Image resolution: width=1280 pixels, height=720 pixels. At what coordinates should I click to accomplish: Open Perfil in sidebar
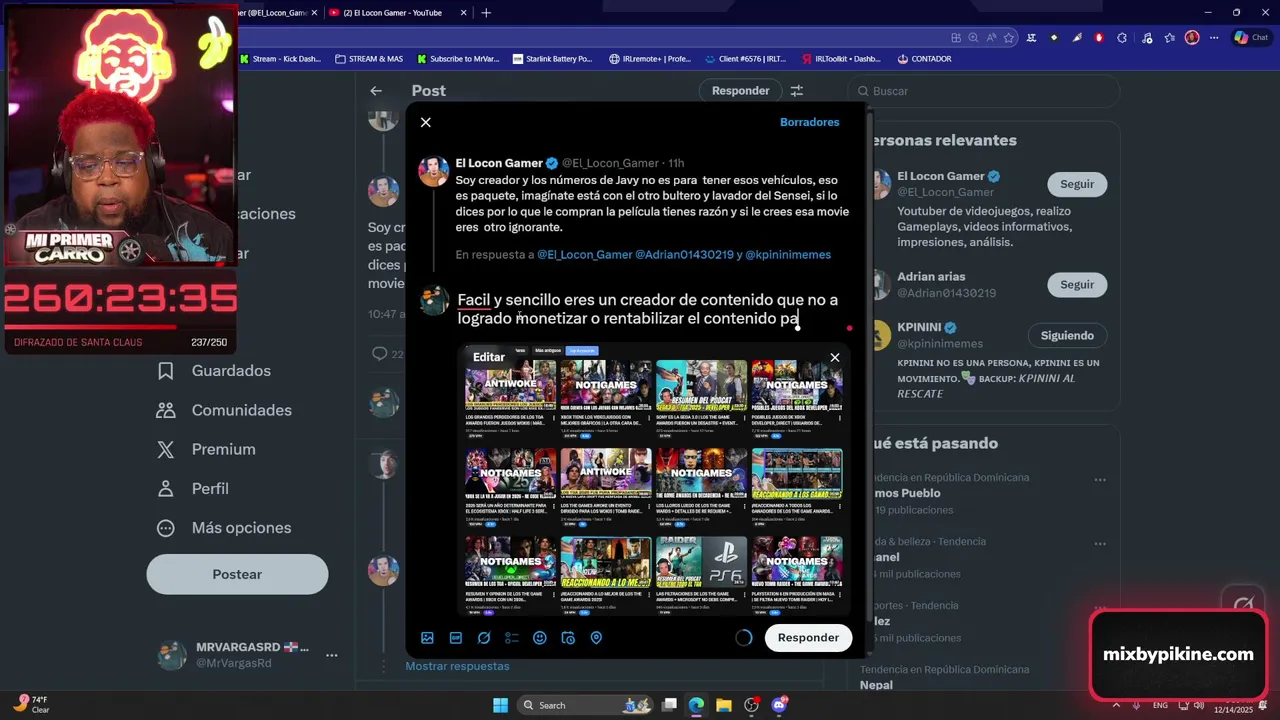193,488
